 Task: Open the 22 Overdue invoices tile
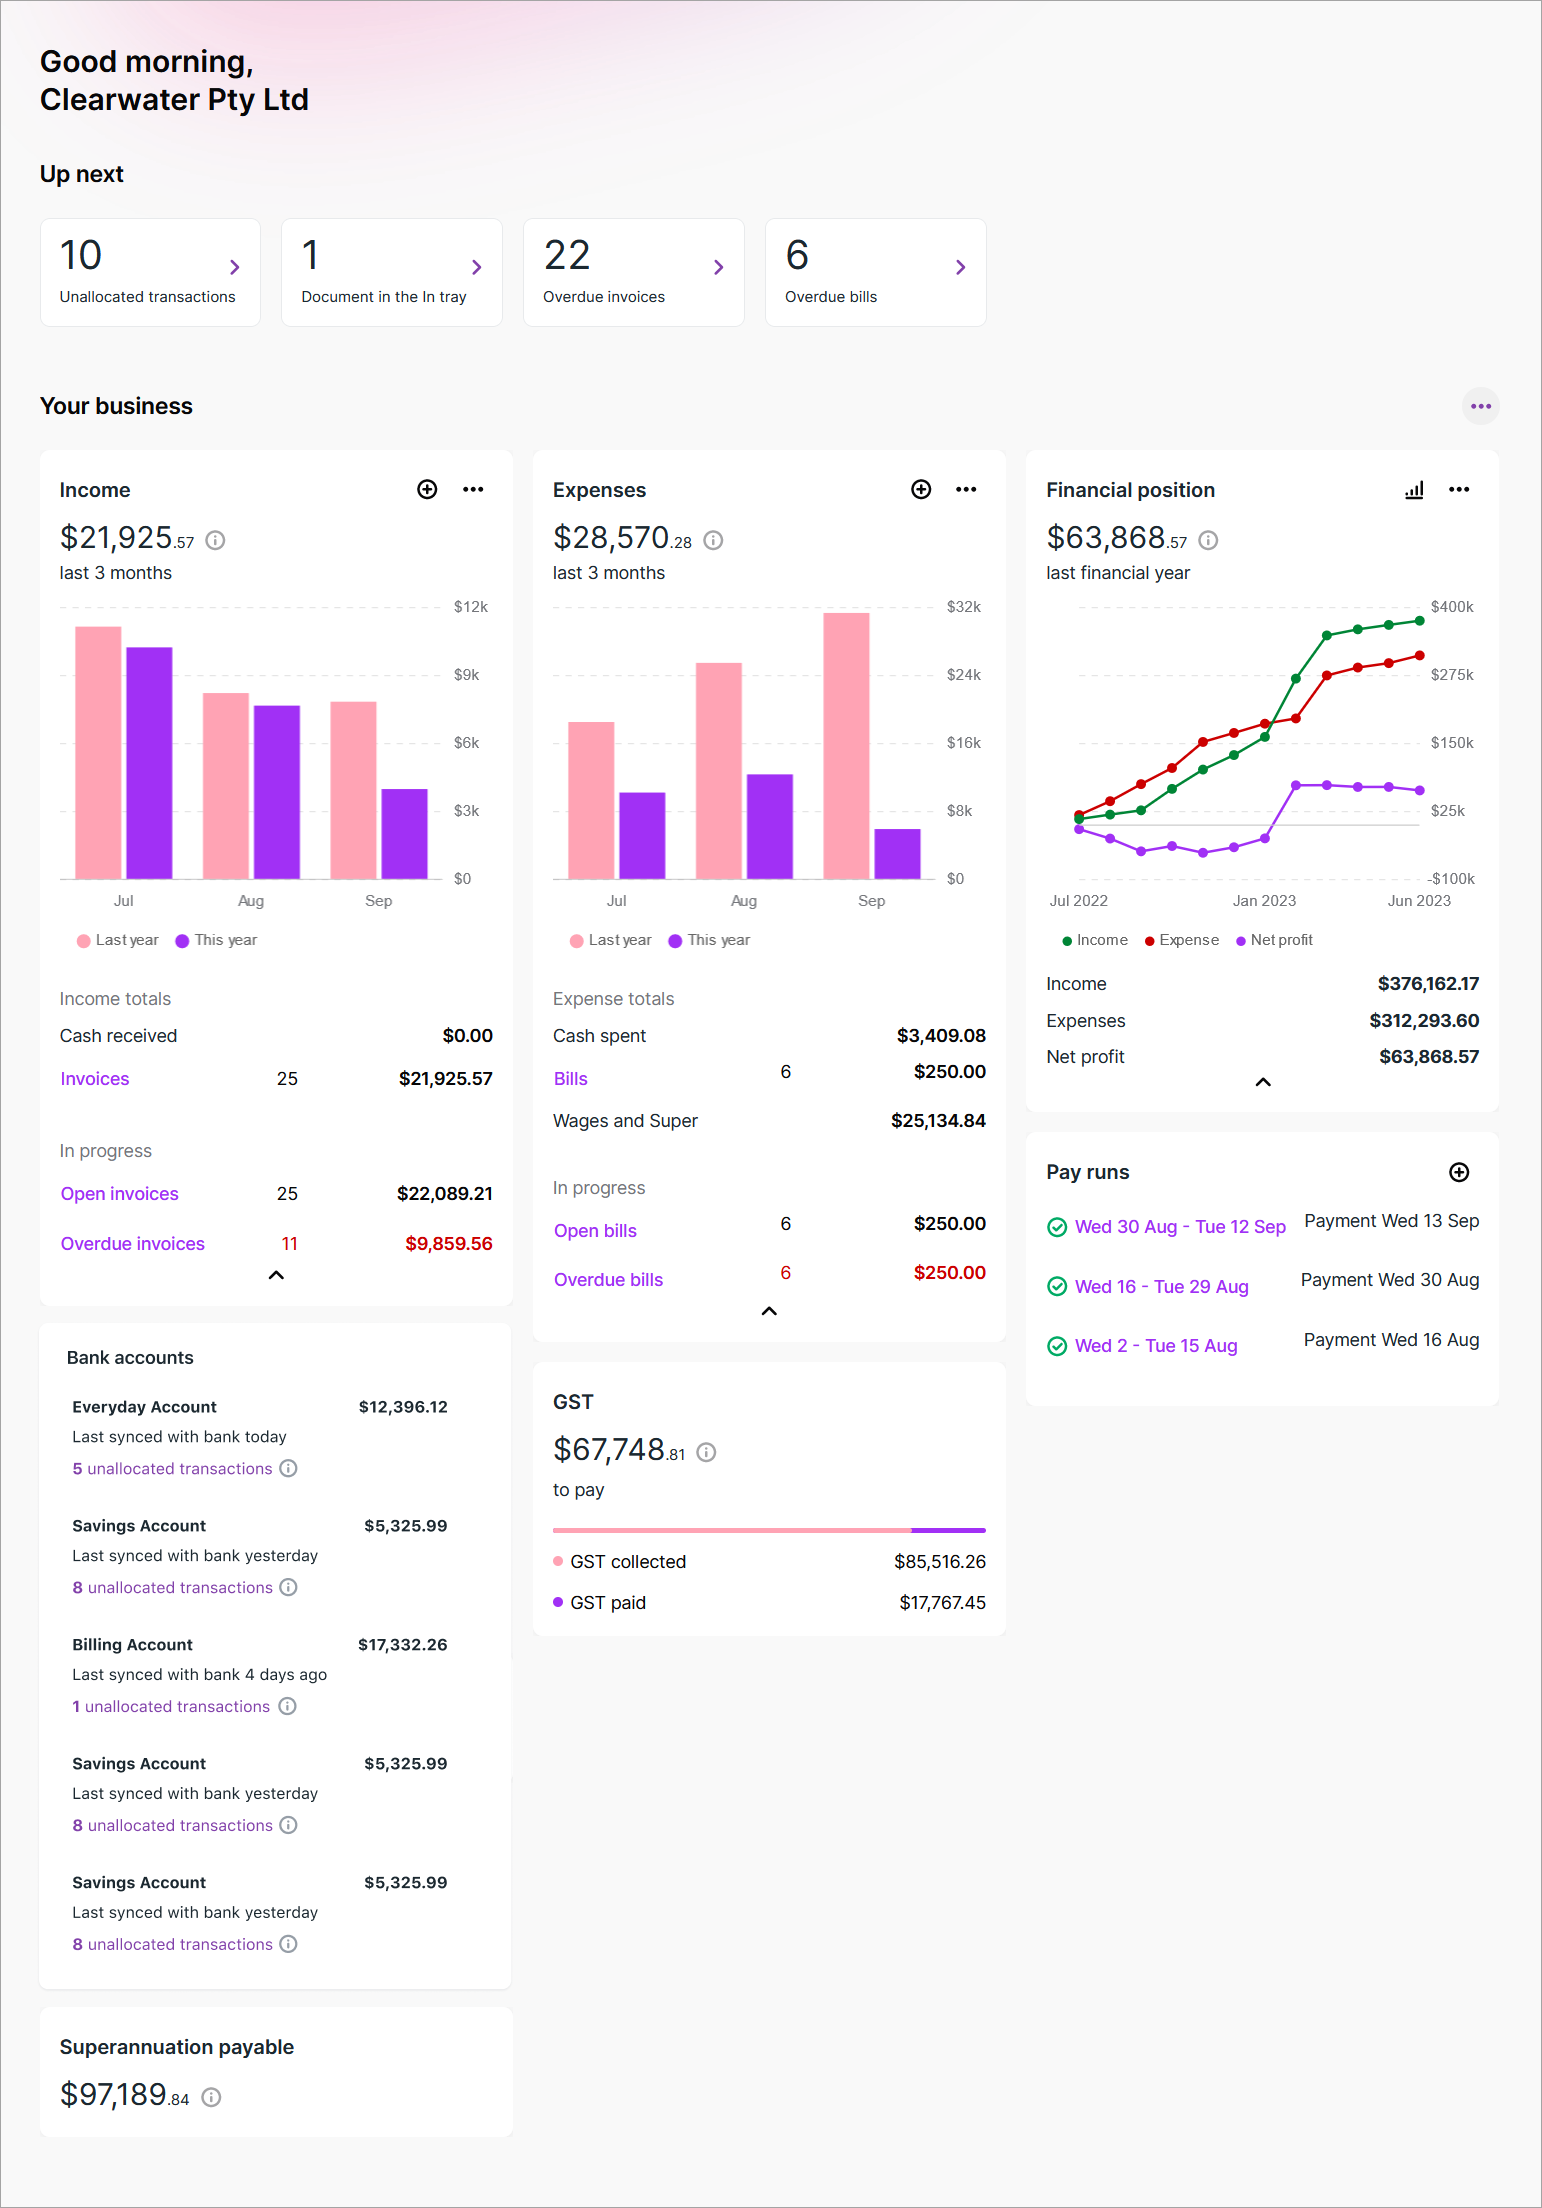[x=634, y=272]
